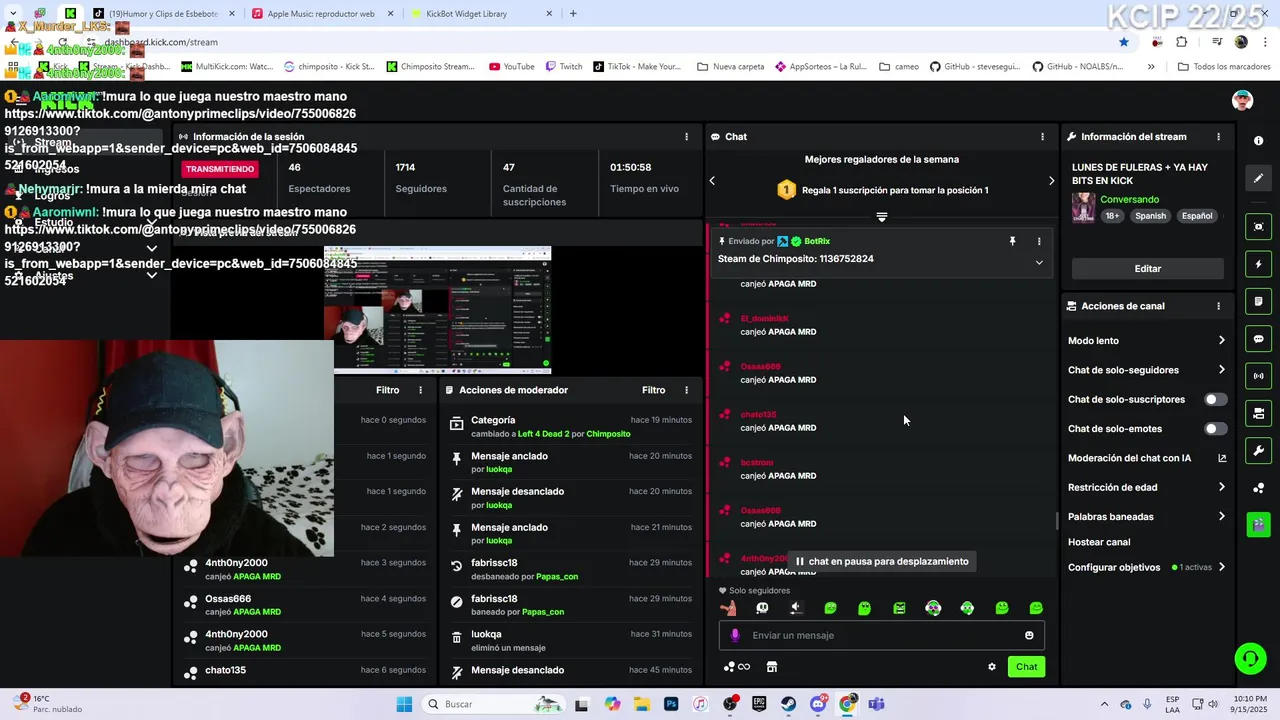Open the lightning bolt sidebar widget

click(1259, 264)
